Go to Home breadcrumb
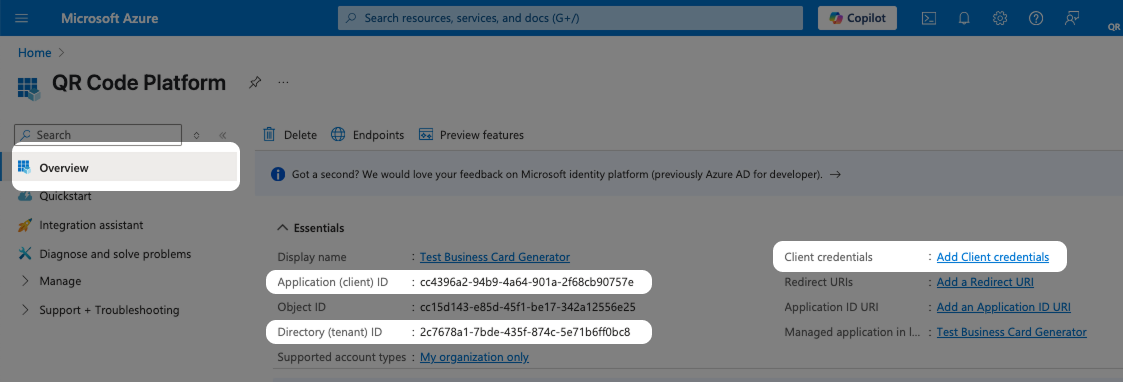1123x382 pixels. [x=34, y=53]
